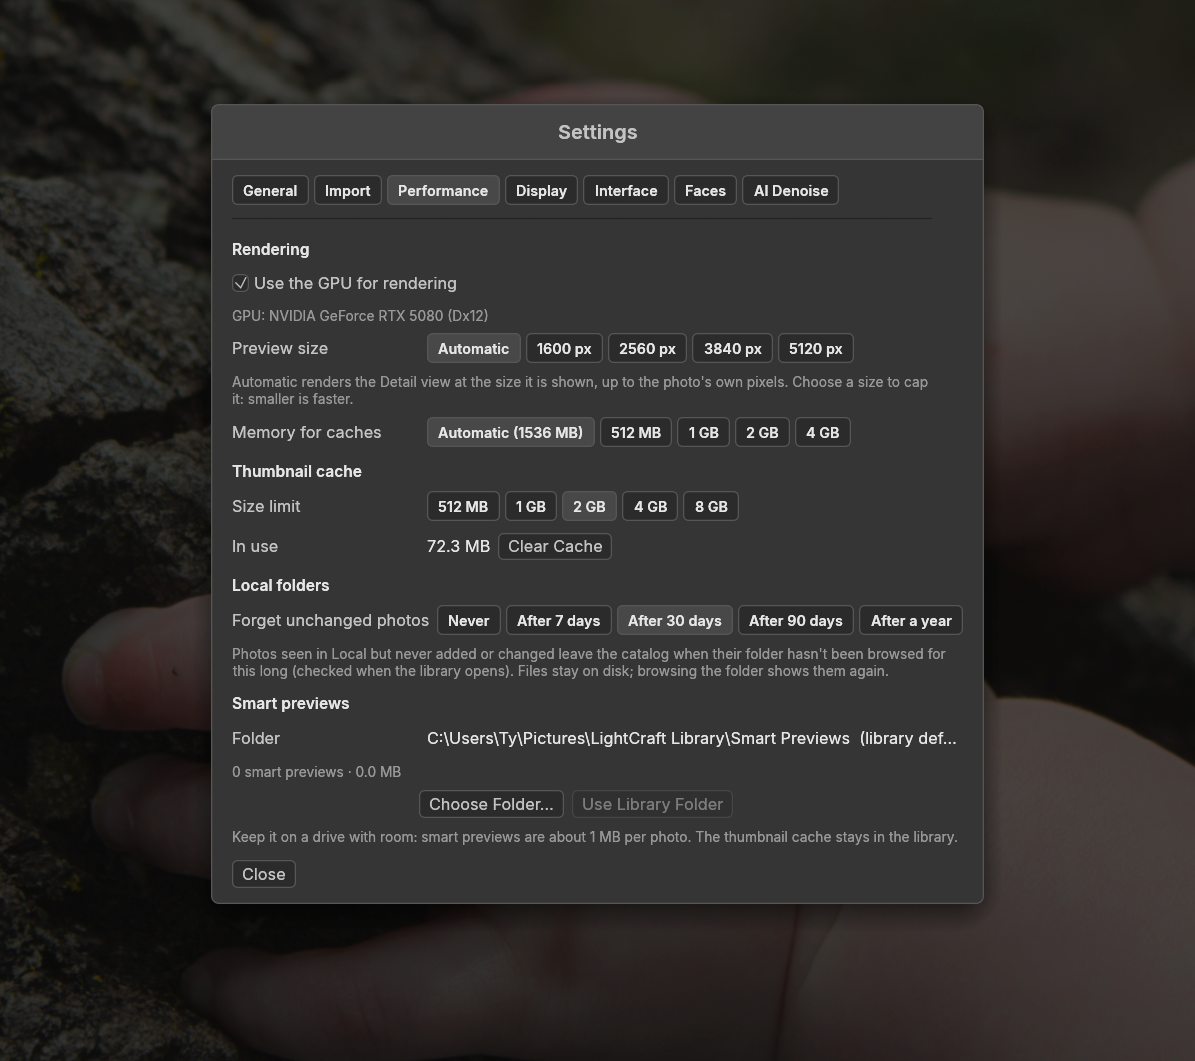Set thumbnail cache size limit to 2 GB
Image resolution: width=1195 pixels, height=1061 pixels.
pos(589,506)
